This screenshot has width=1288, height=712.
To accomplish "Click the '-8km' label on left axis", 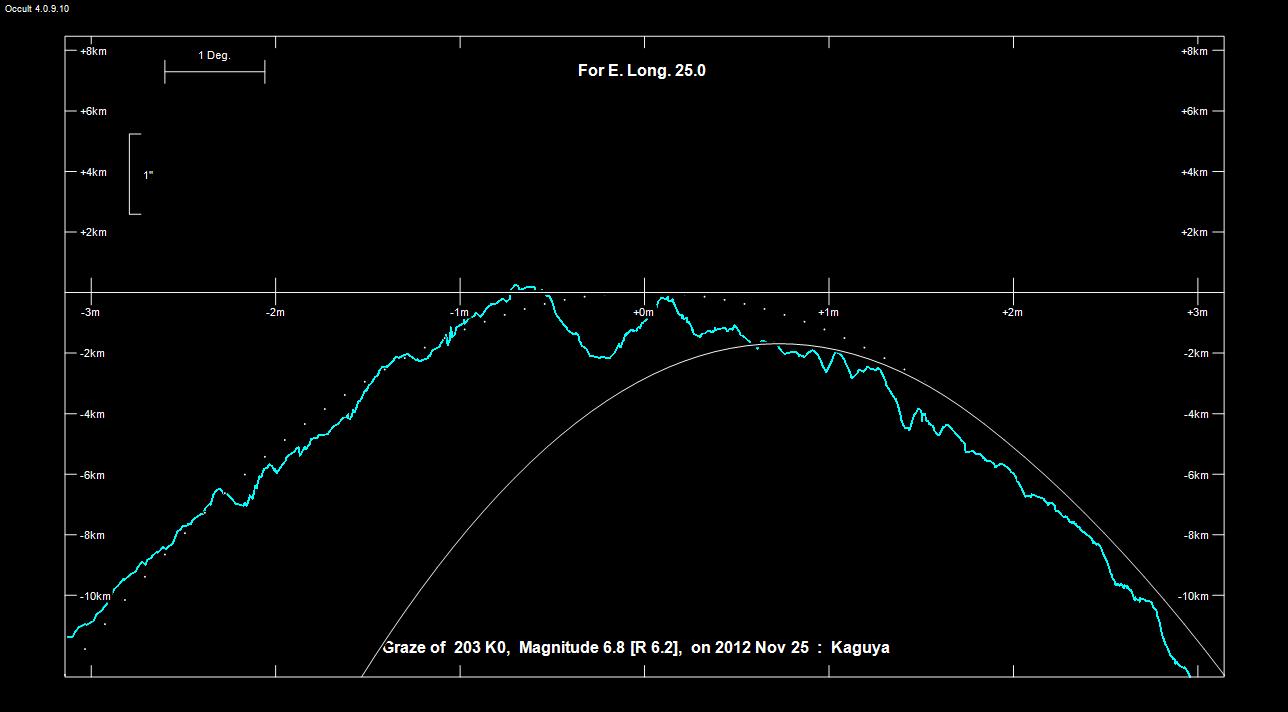I will coord(92,535).
